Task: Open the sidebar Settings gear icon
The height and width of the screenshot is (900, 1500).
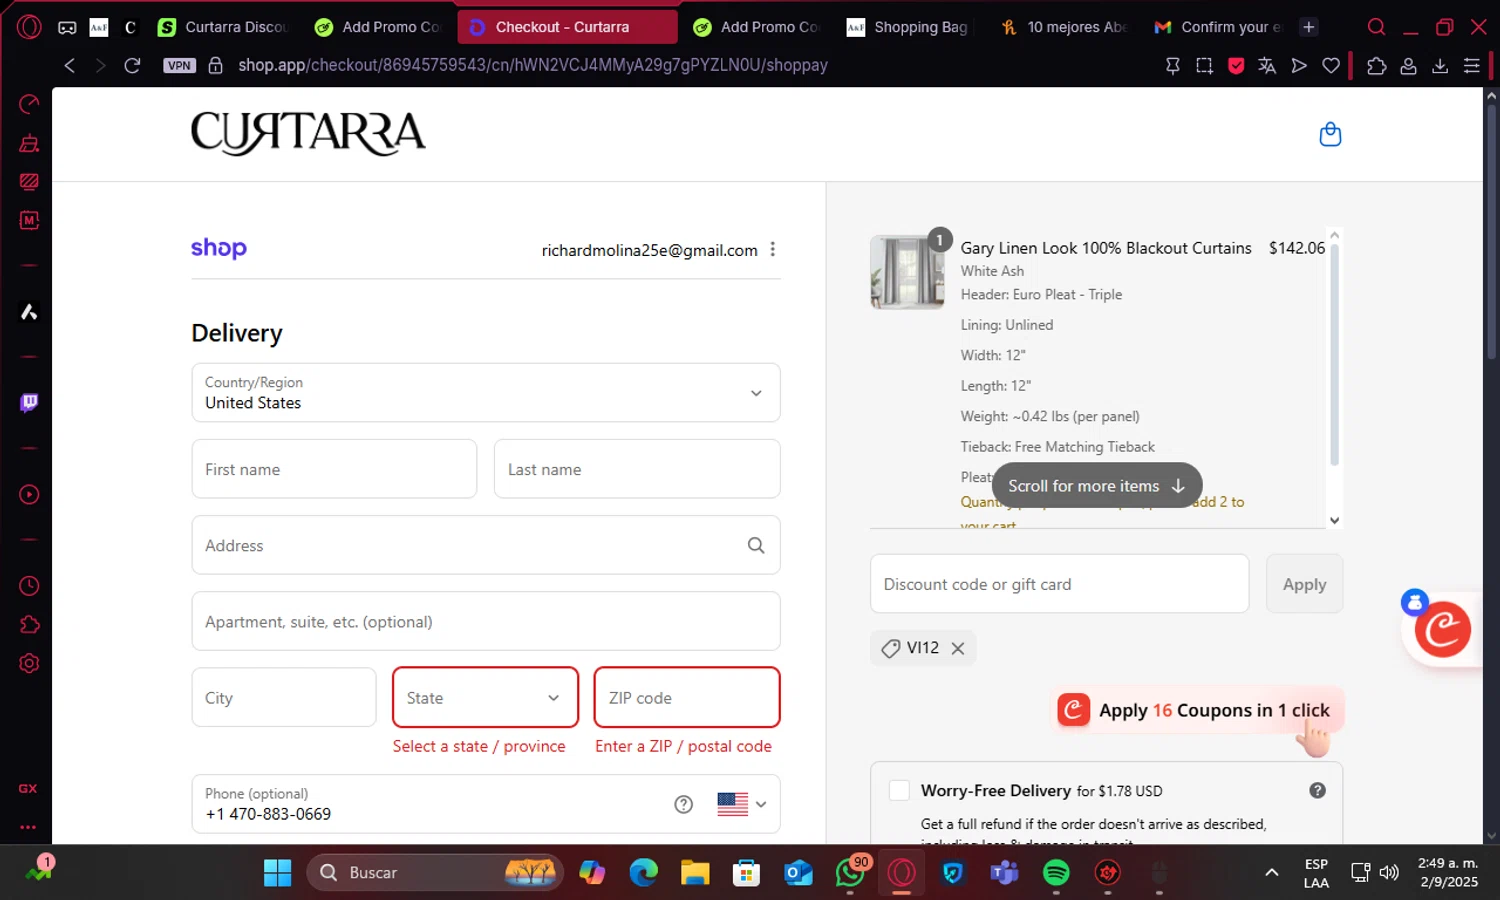Action: click(29, 663)
